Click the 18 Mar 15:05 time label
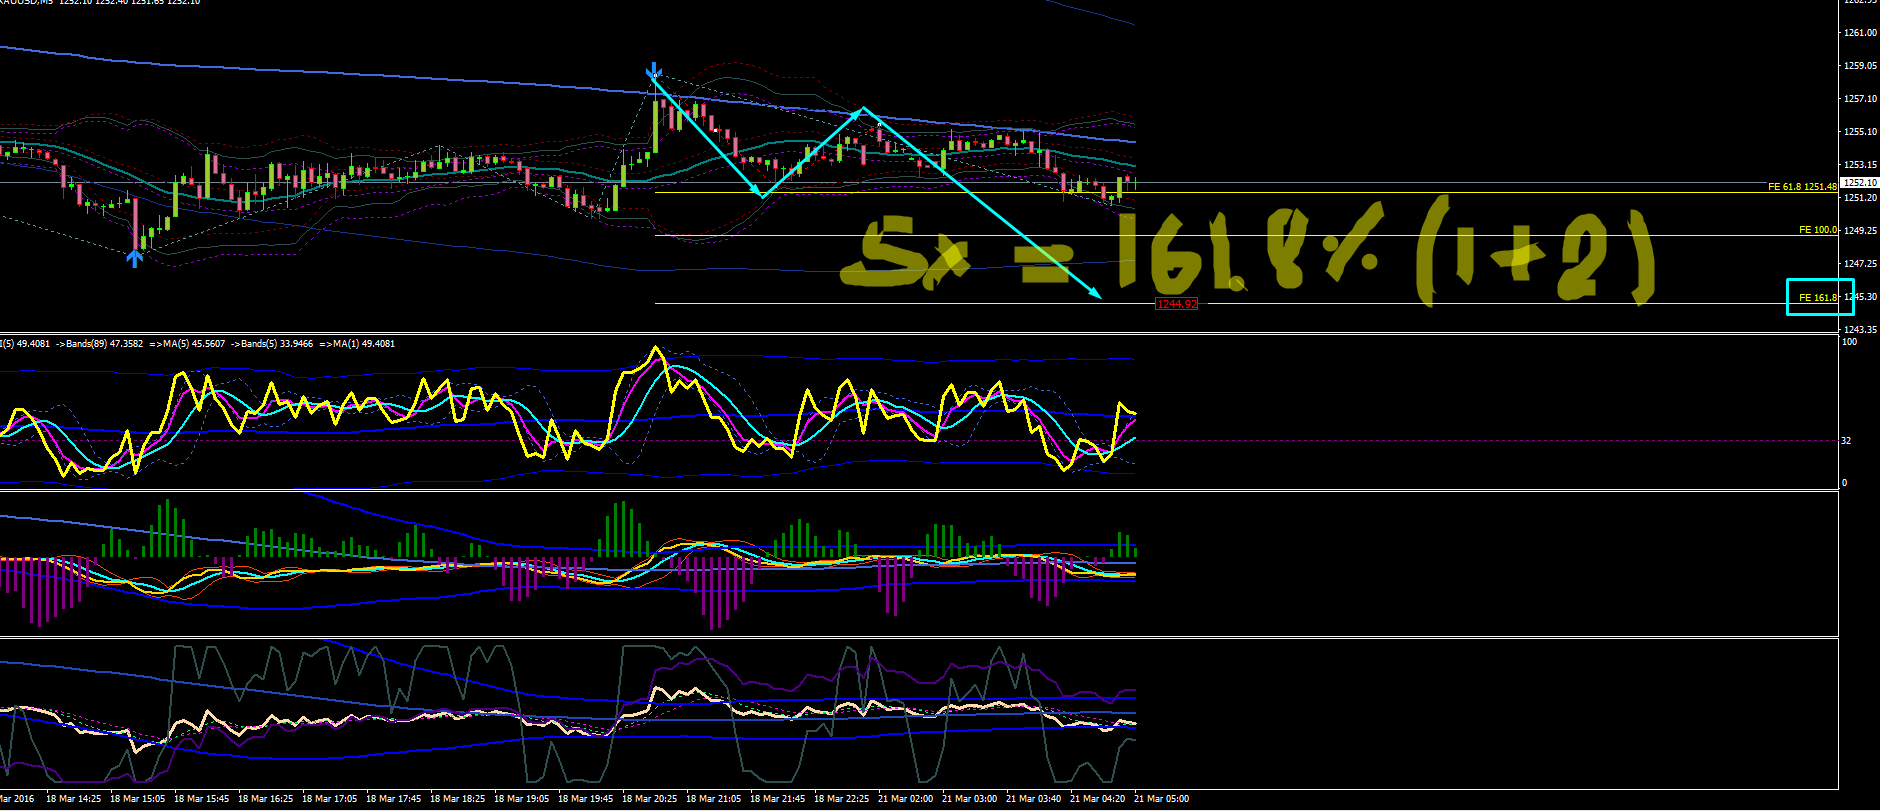This screenshot has width=1880, height=812. click(137, 799)
